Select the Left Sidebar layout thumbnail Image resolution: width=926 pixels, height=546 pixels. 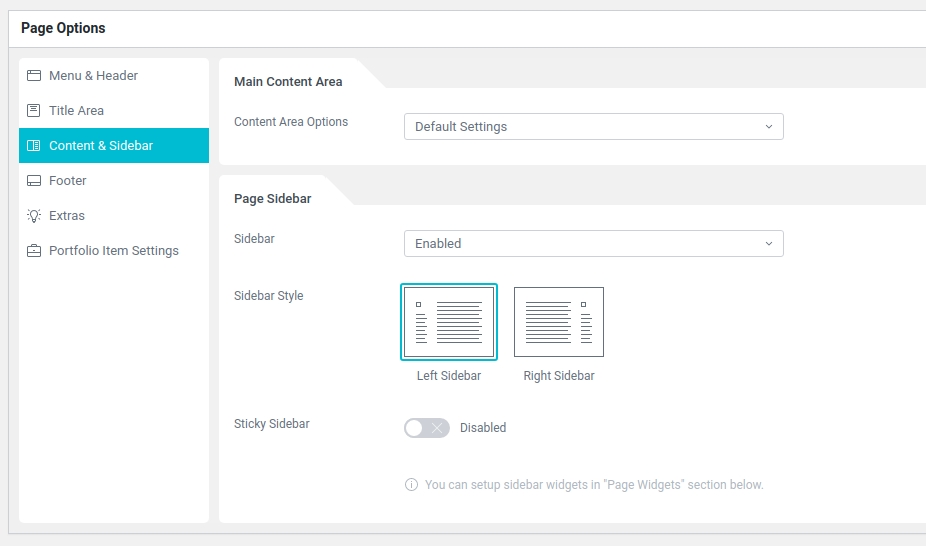click(x=449, y=322)
